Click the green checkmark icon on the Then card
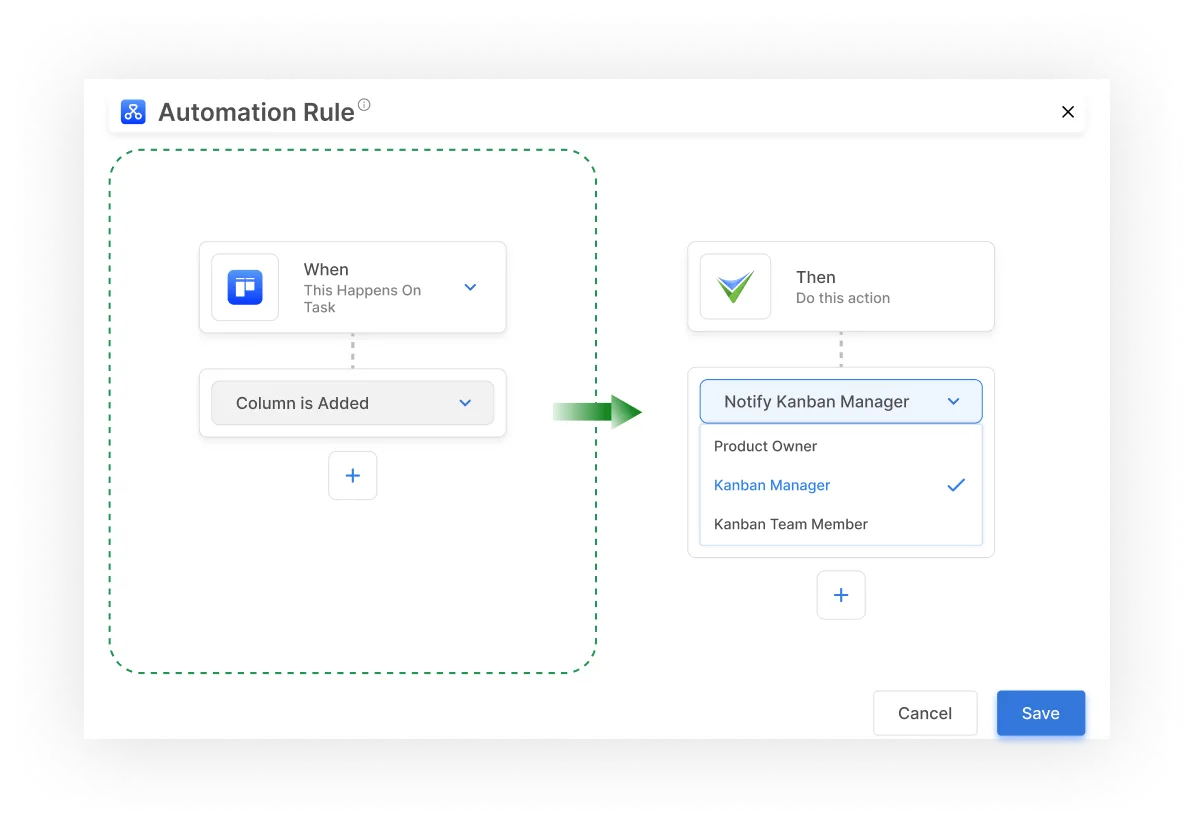Screen dimensions: 1194x827 pyautogui.click(x=735, y=286)
